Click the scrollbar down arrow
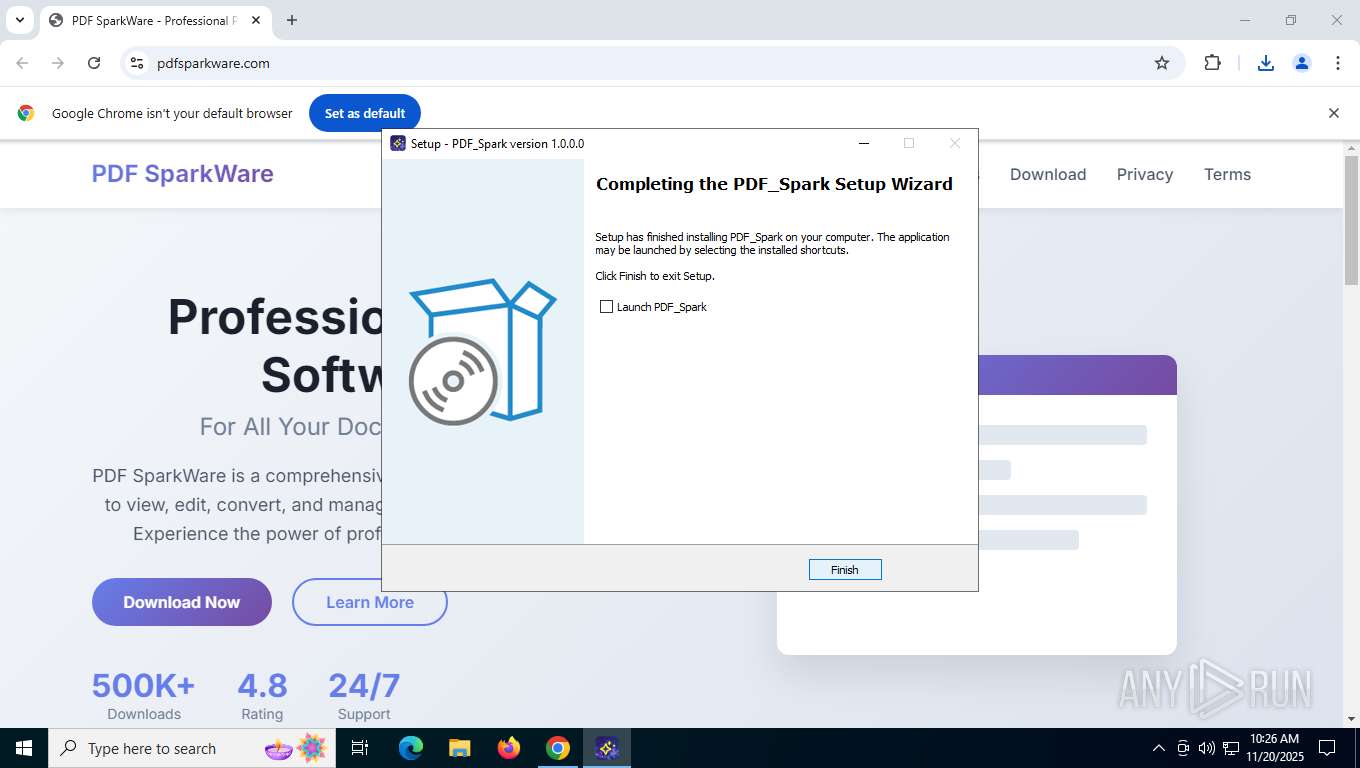The width and height of the screenshot is (1360, 768). (1351, 718)
